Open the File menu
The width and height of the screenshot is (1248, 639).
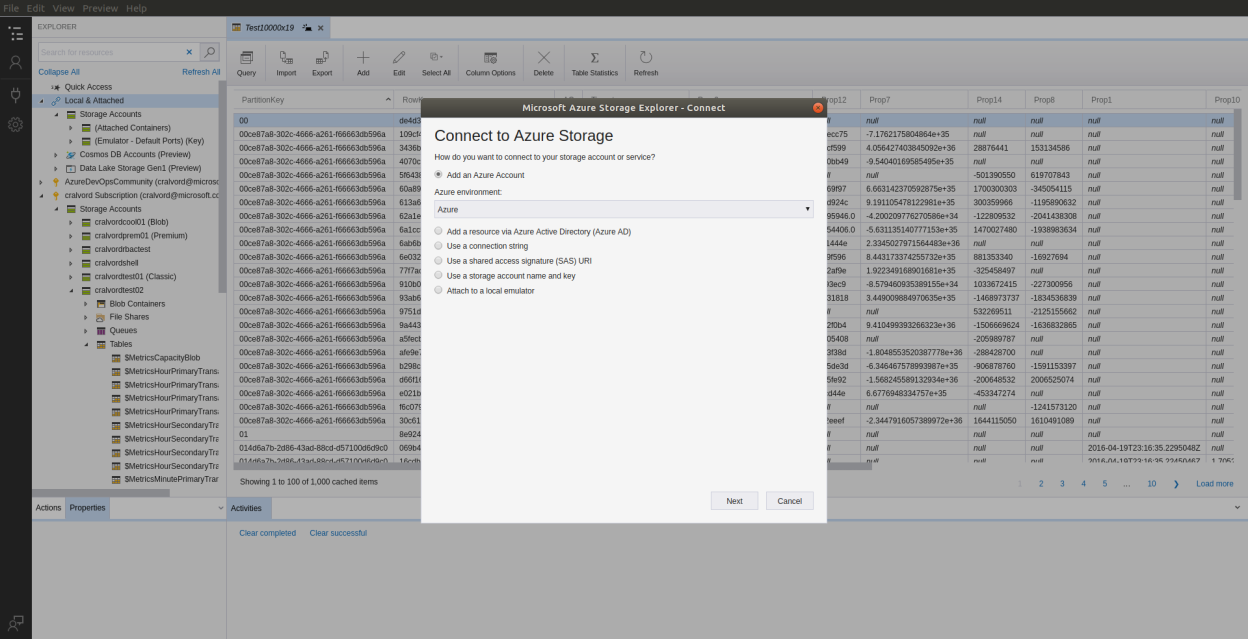click(x=11, y=8)
